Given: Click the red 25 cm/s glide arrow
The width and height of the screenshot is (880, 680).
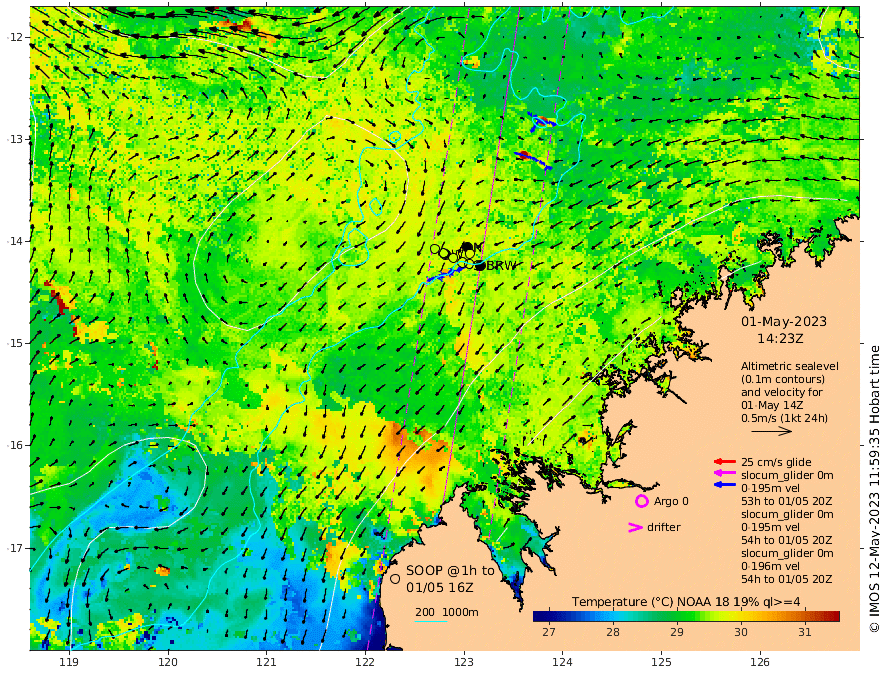Looking at the screenshot, I should pyautogui.click(x=725, y=462).
